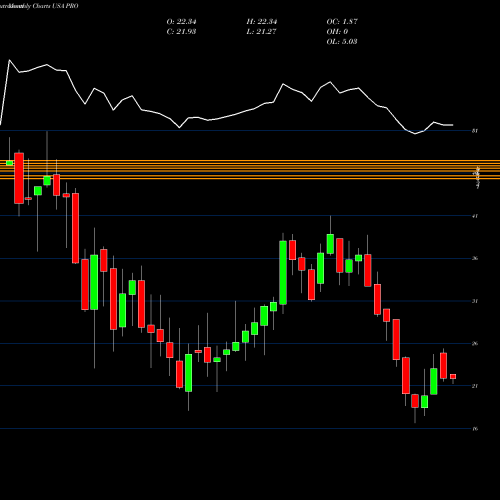This screenshot has width=500, height=500.
Task: Select the high value H: 22.34
Action: coord(262,22)
